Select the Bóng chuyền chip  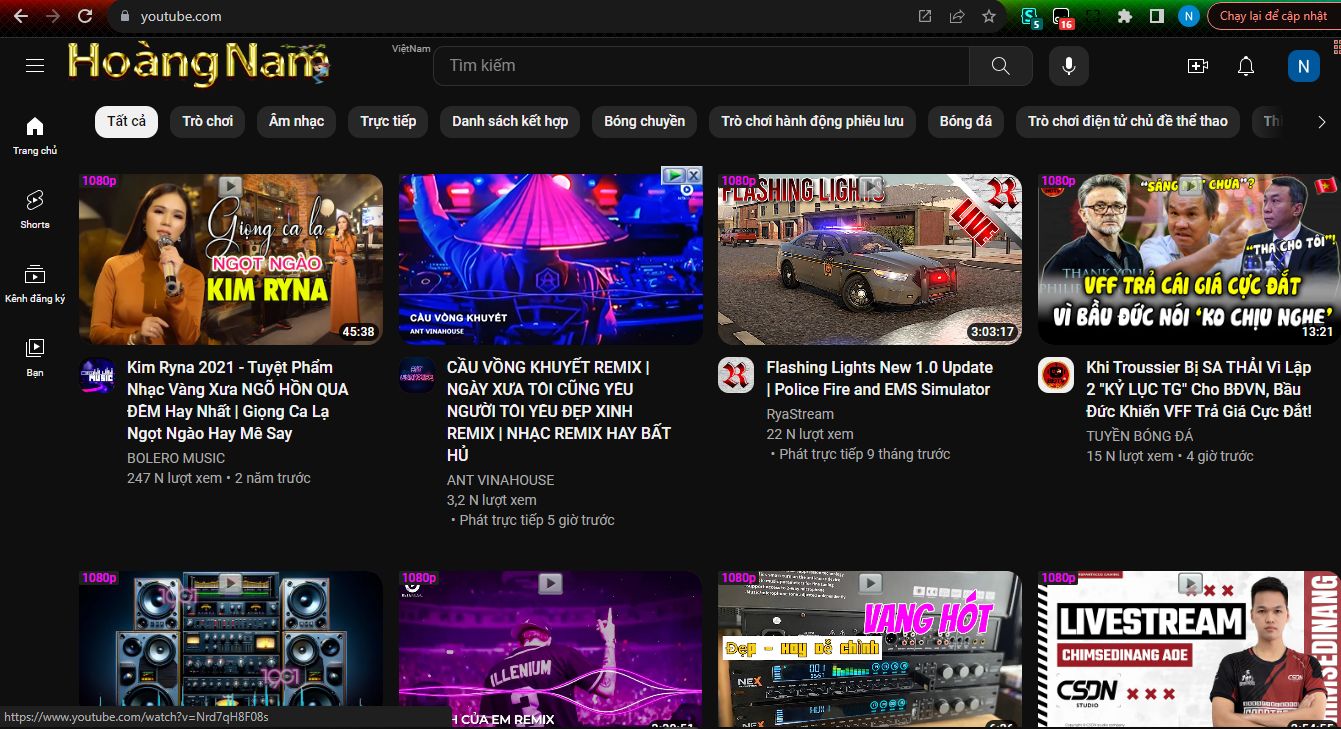pos(645,121)
